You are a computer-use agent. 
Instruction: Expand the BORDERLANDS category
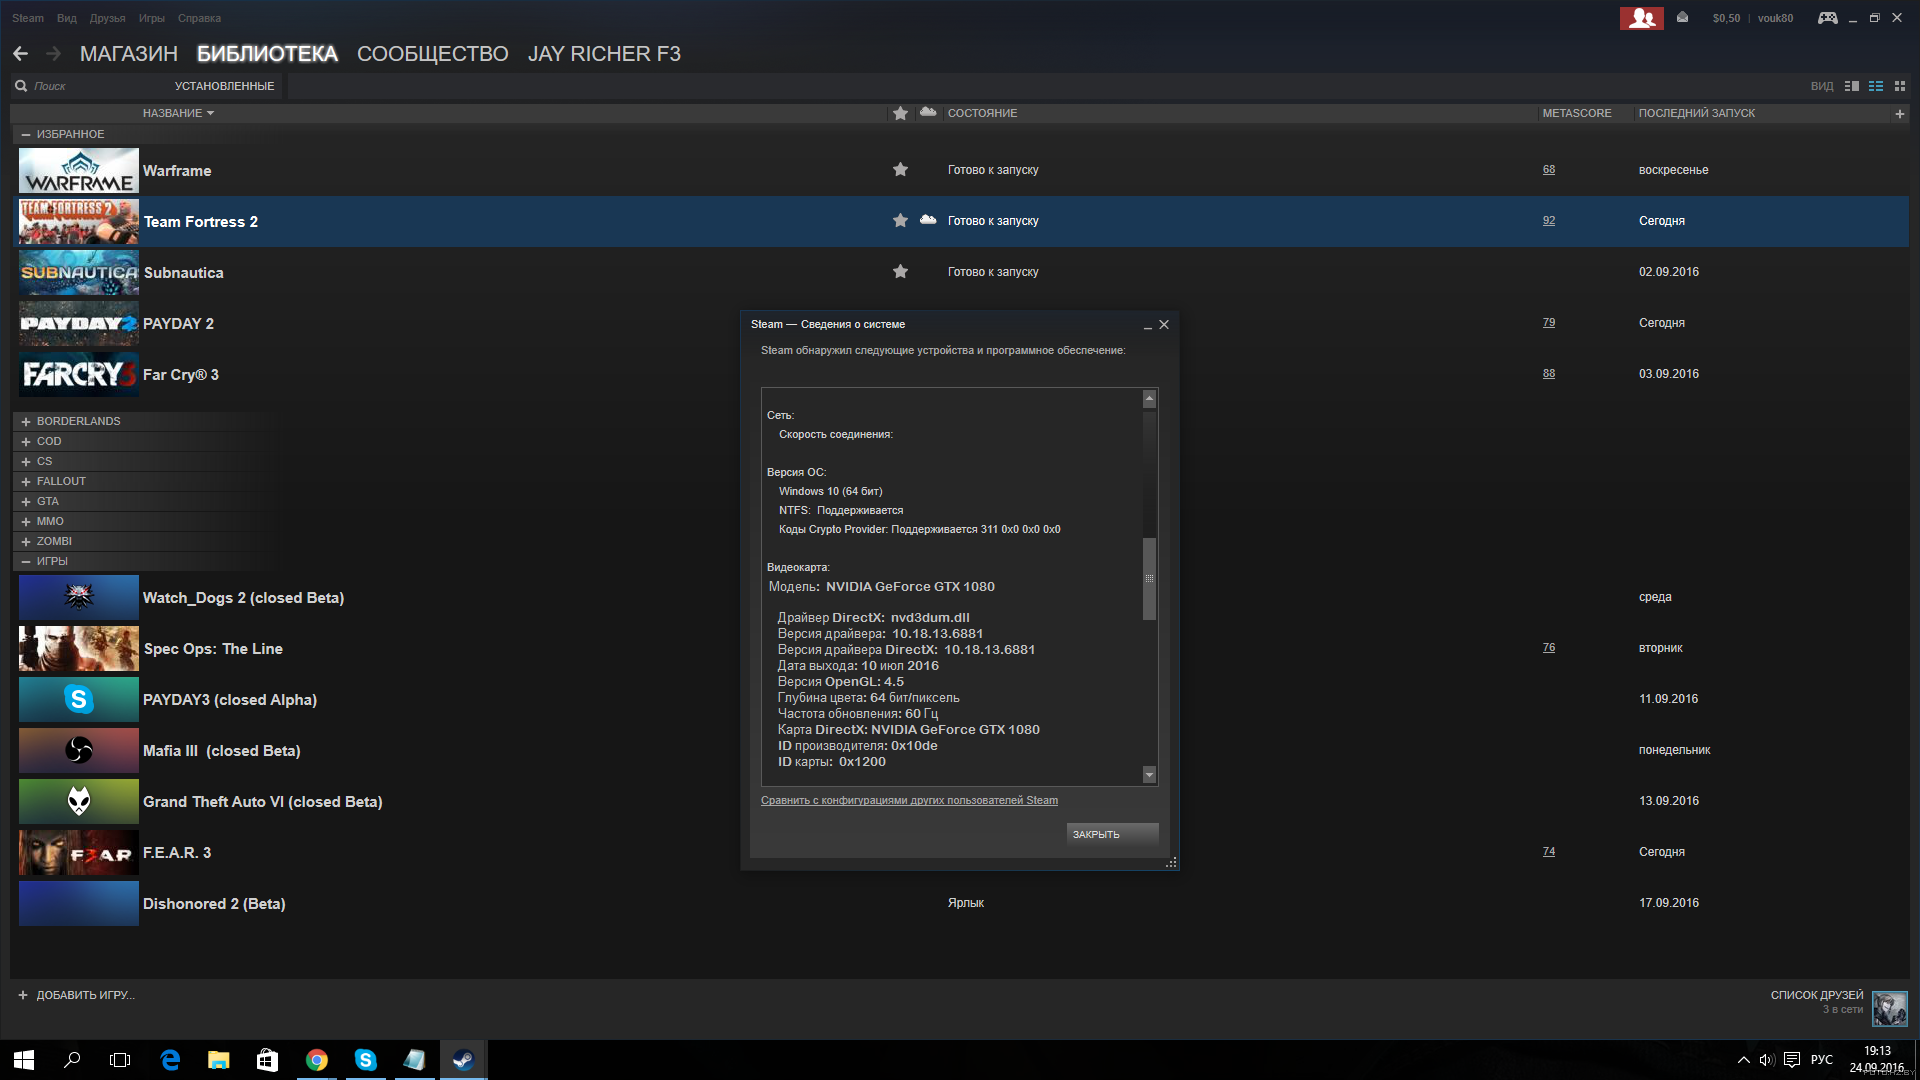coord(26,422)
